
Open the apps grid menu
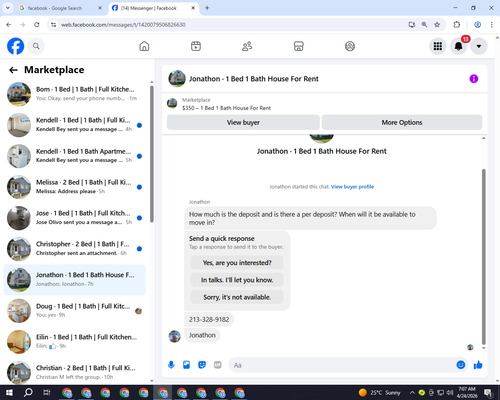point(438,46)
